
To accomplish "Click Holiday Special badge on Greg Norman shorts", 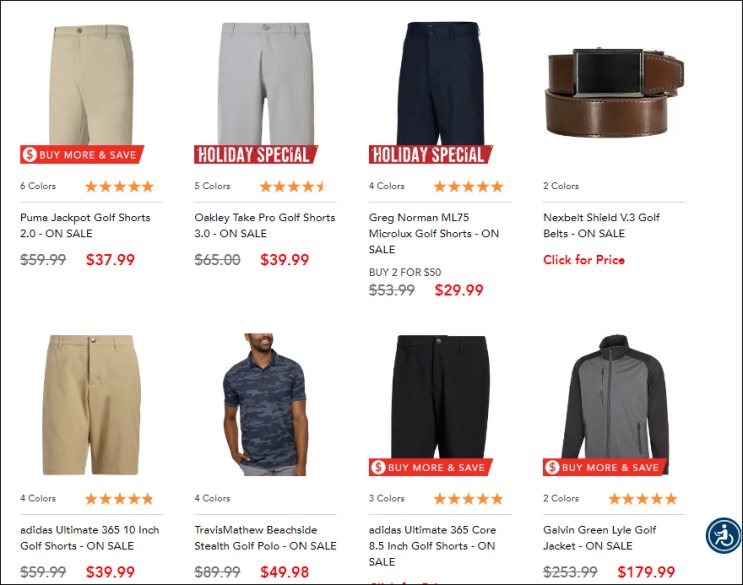I will tap(431, 154).
